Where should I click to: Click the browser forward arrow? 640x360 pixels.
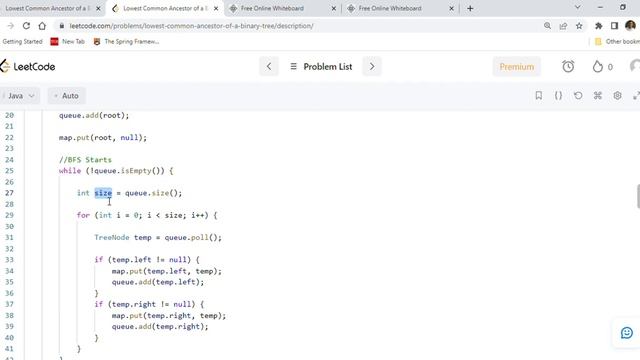pos(11,26)
